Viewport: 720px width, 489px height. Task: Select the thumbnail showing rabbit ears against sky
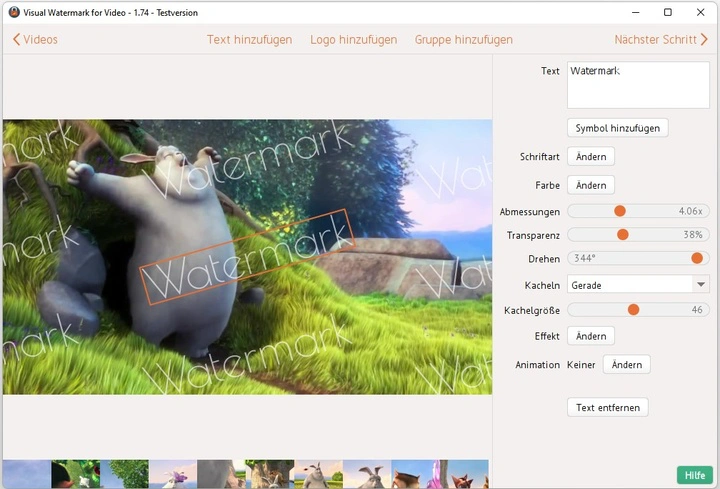[367, 474]
